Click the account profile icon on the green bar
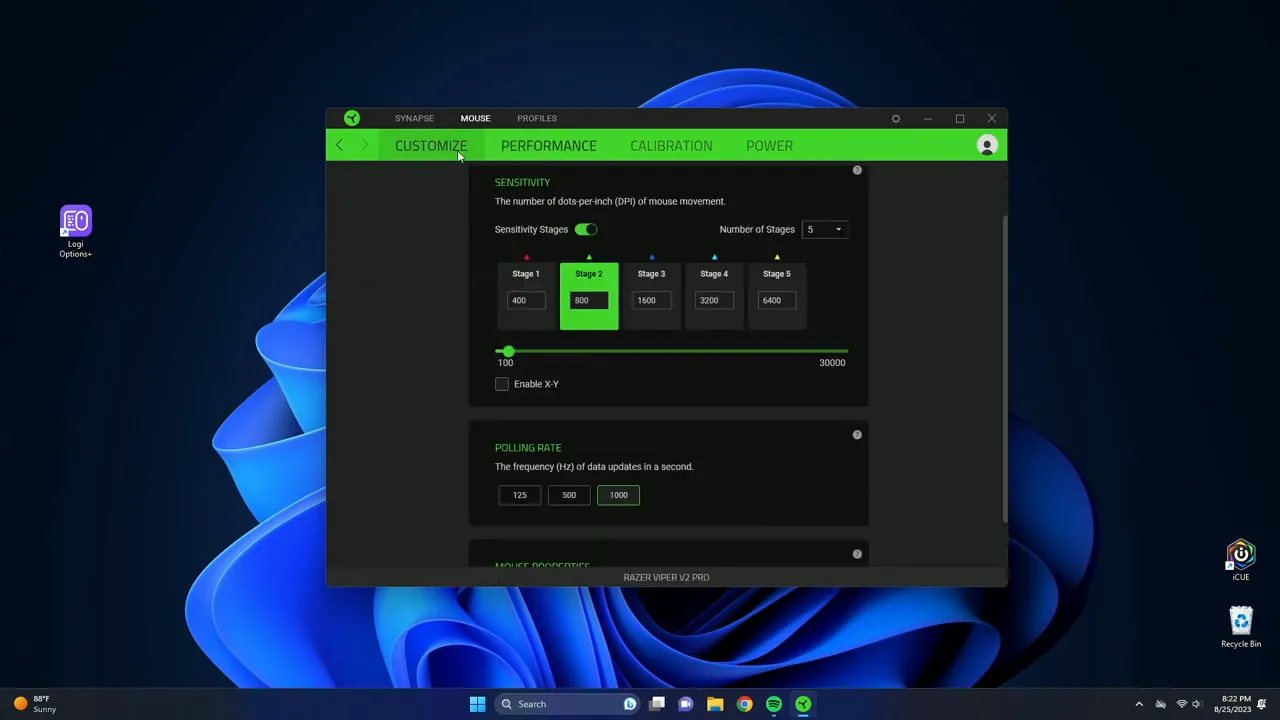Screen dimensions: 1280x720 [x=987, y=145]
